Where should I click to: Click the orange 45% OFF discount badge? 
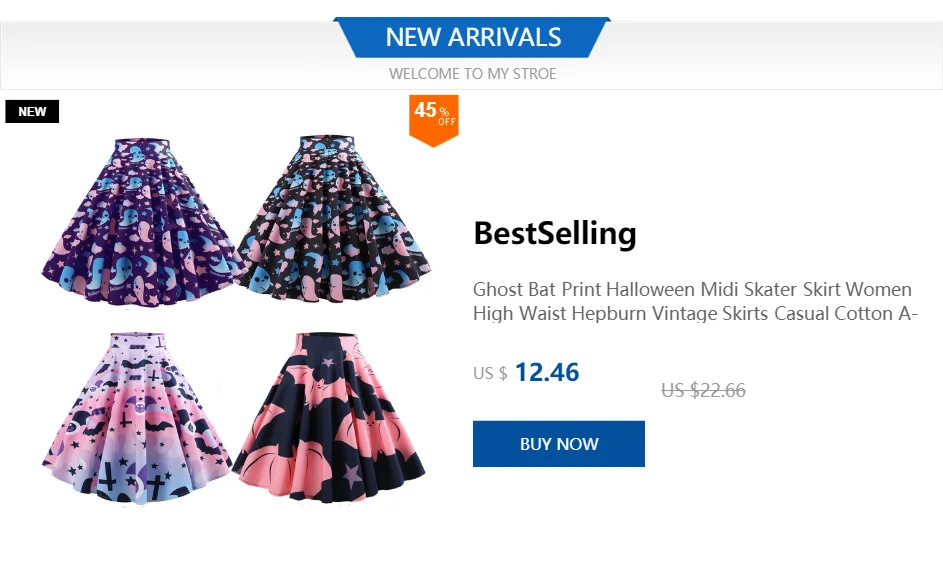tap(434, 117)
